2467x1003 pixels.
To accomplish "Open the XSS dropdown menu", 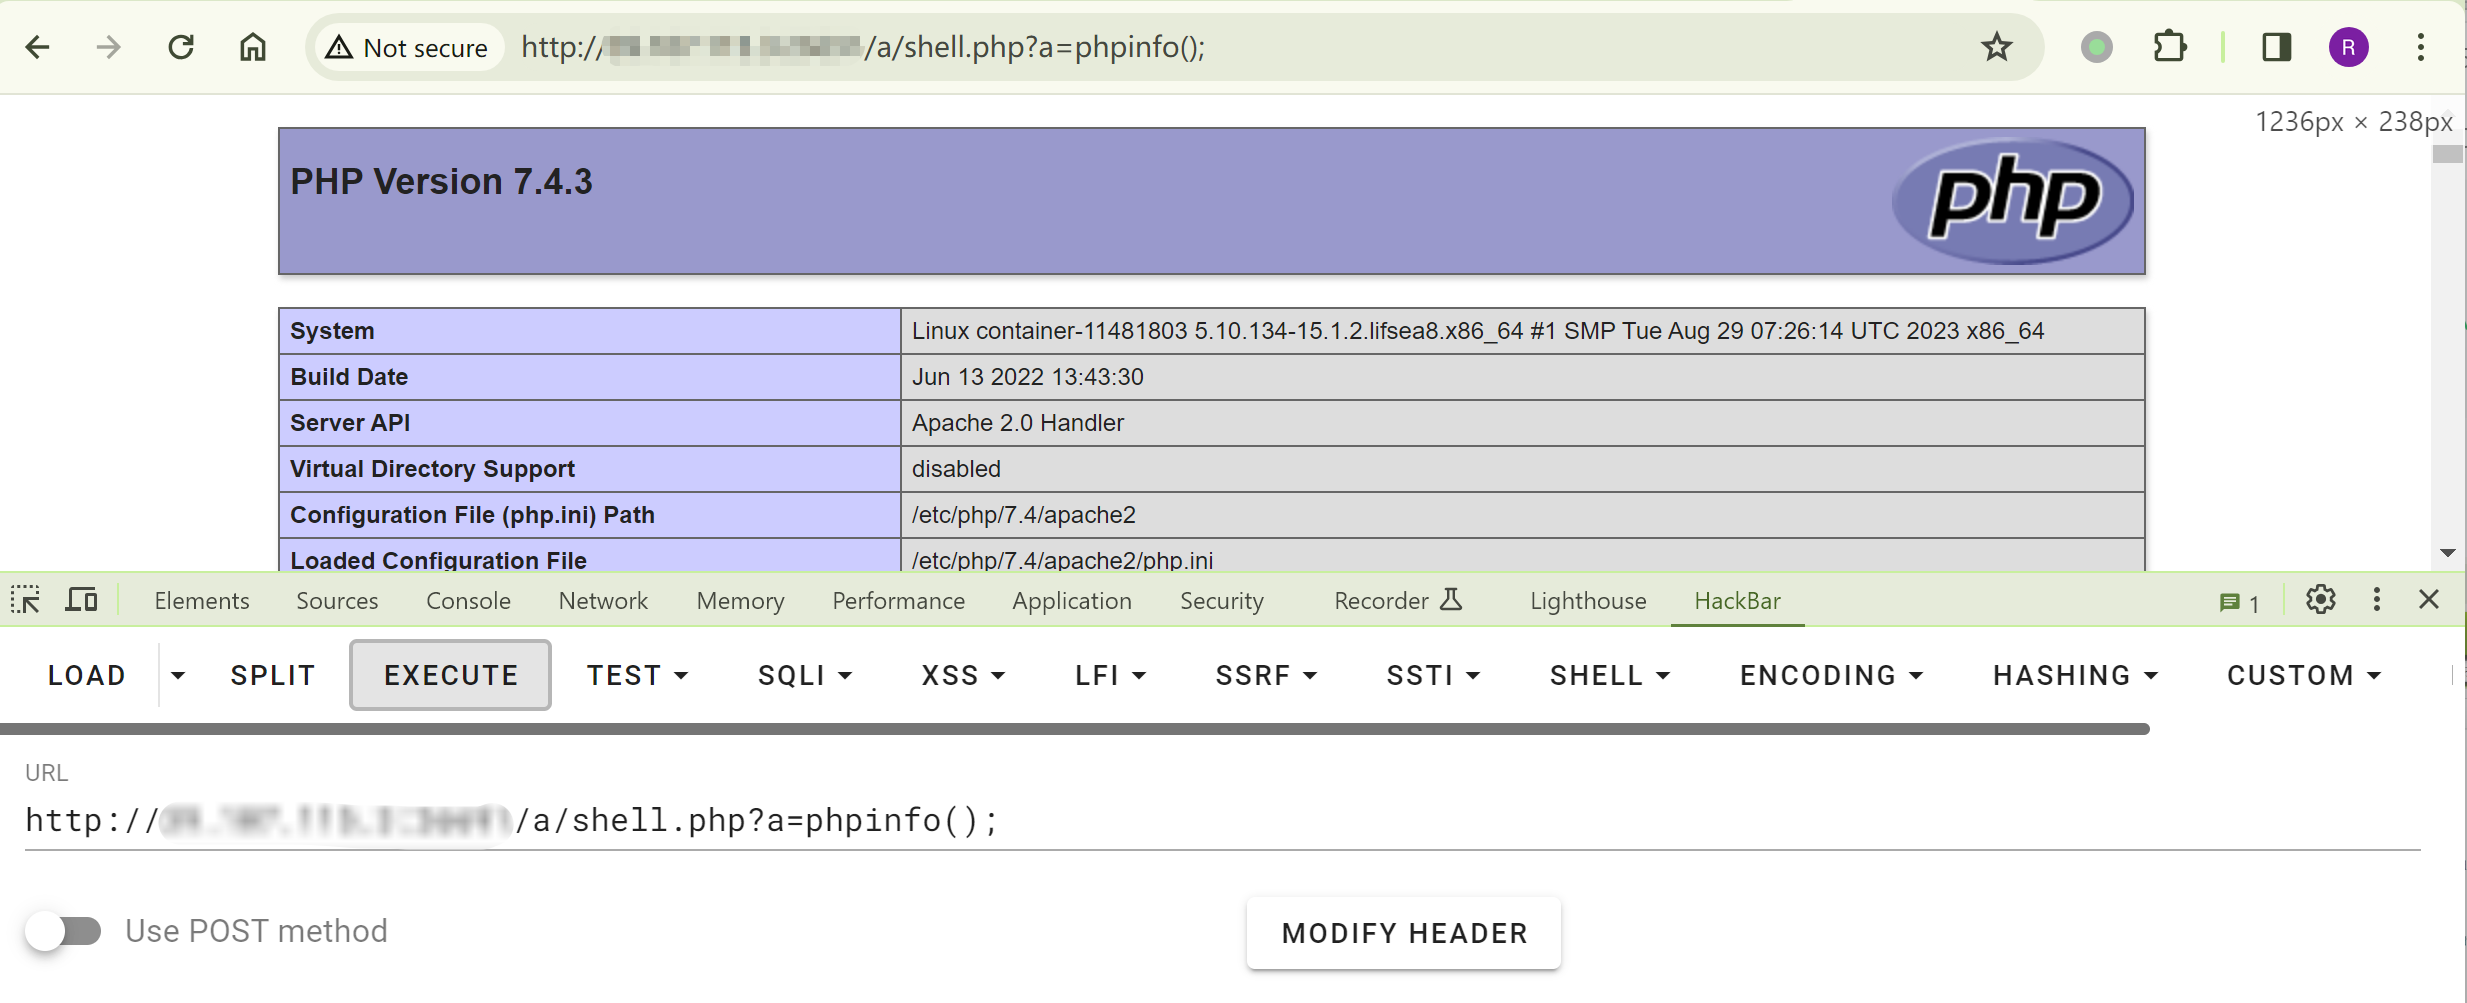I will (962, 676).
